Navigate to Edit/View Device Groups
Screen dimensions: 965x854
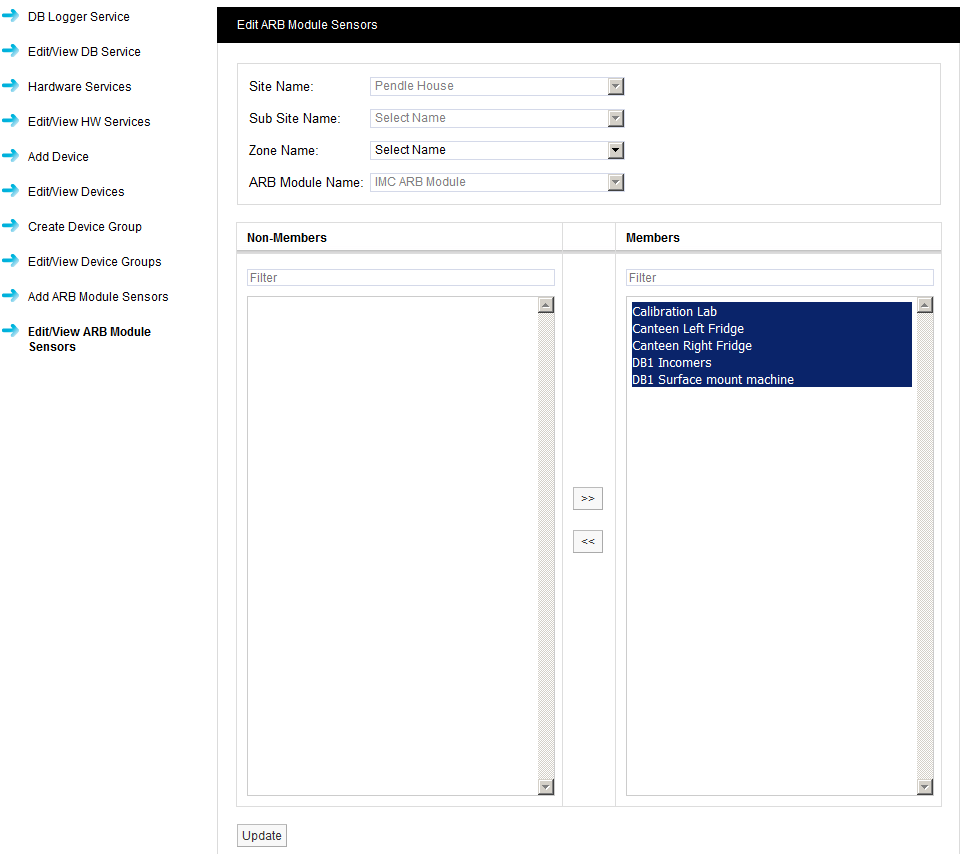(x=94, y=262)
